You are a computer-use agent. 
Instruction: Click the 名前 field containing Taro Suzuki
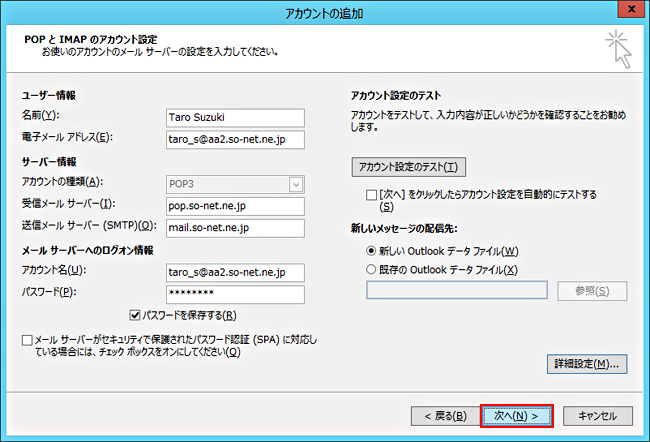(x=236, y=116)
